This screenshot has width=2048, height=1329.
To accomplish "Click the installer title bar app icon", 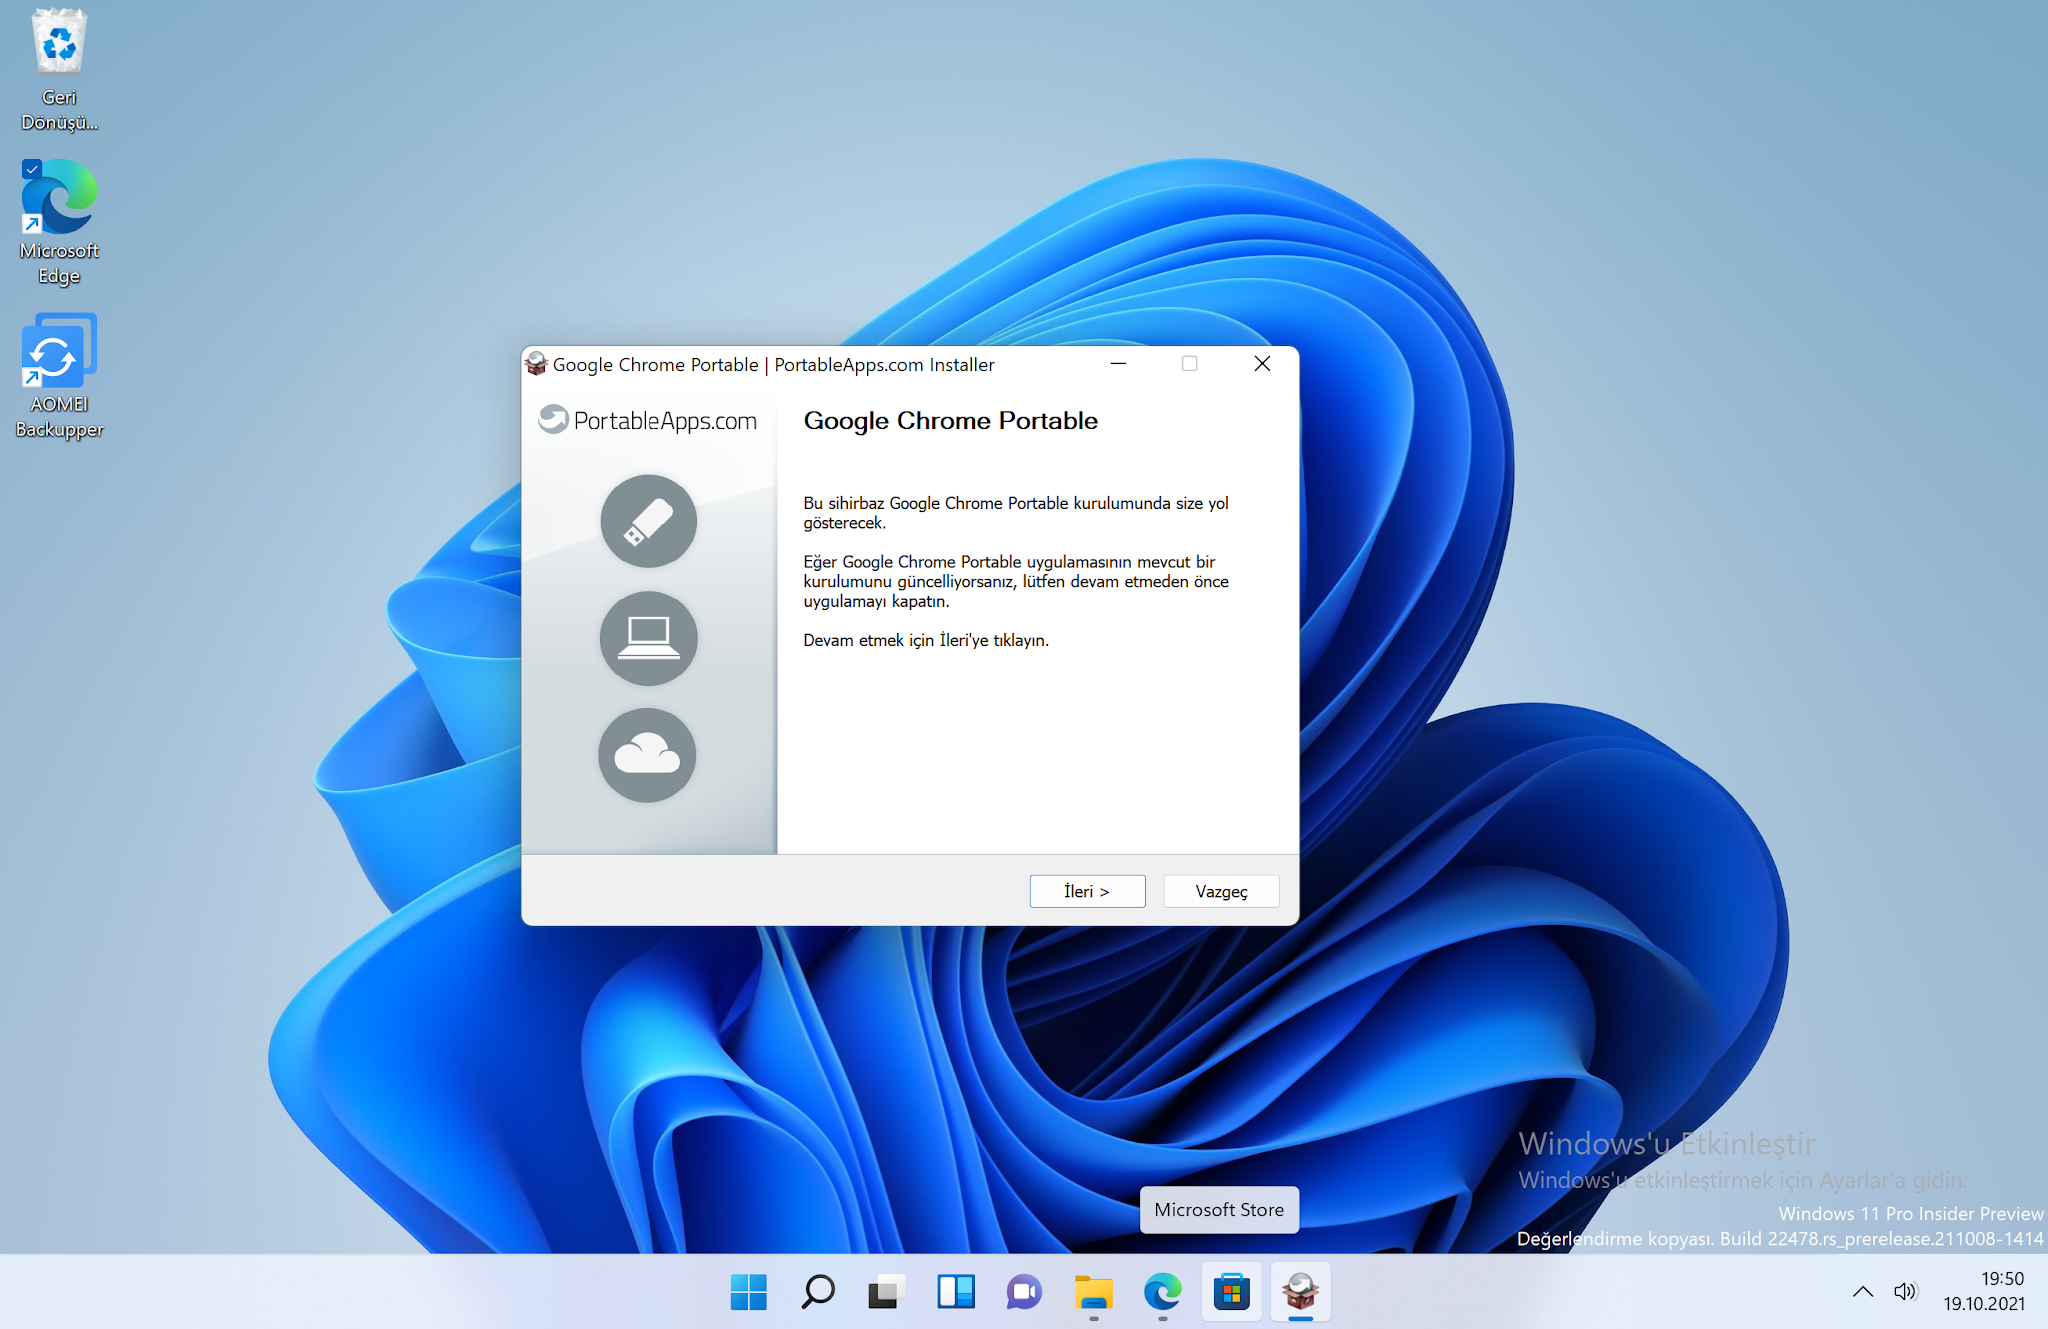I will [536, 364].
